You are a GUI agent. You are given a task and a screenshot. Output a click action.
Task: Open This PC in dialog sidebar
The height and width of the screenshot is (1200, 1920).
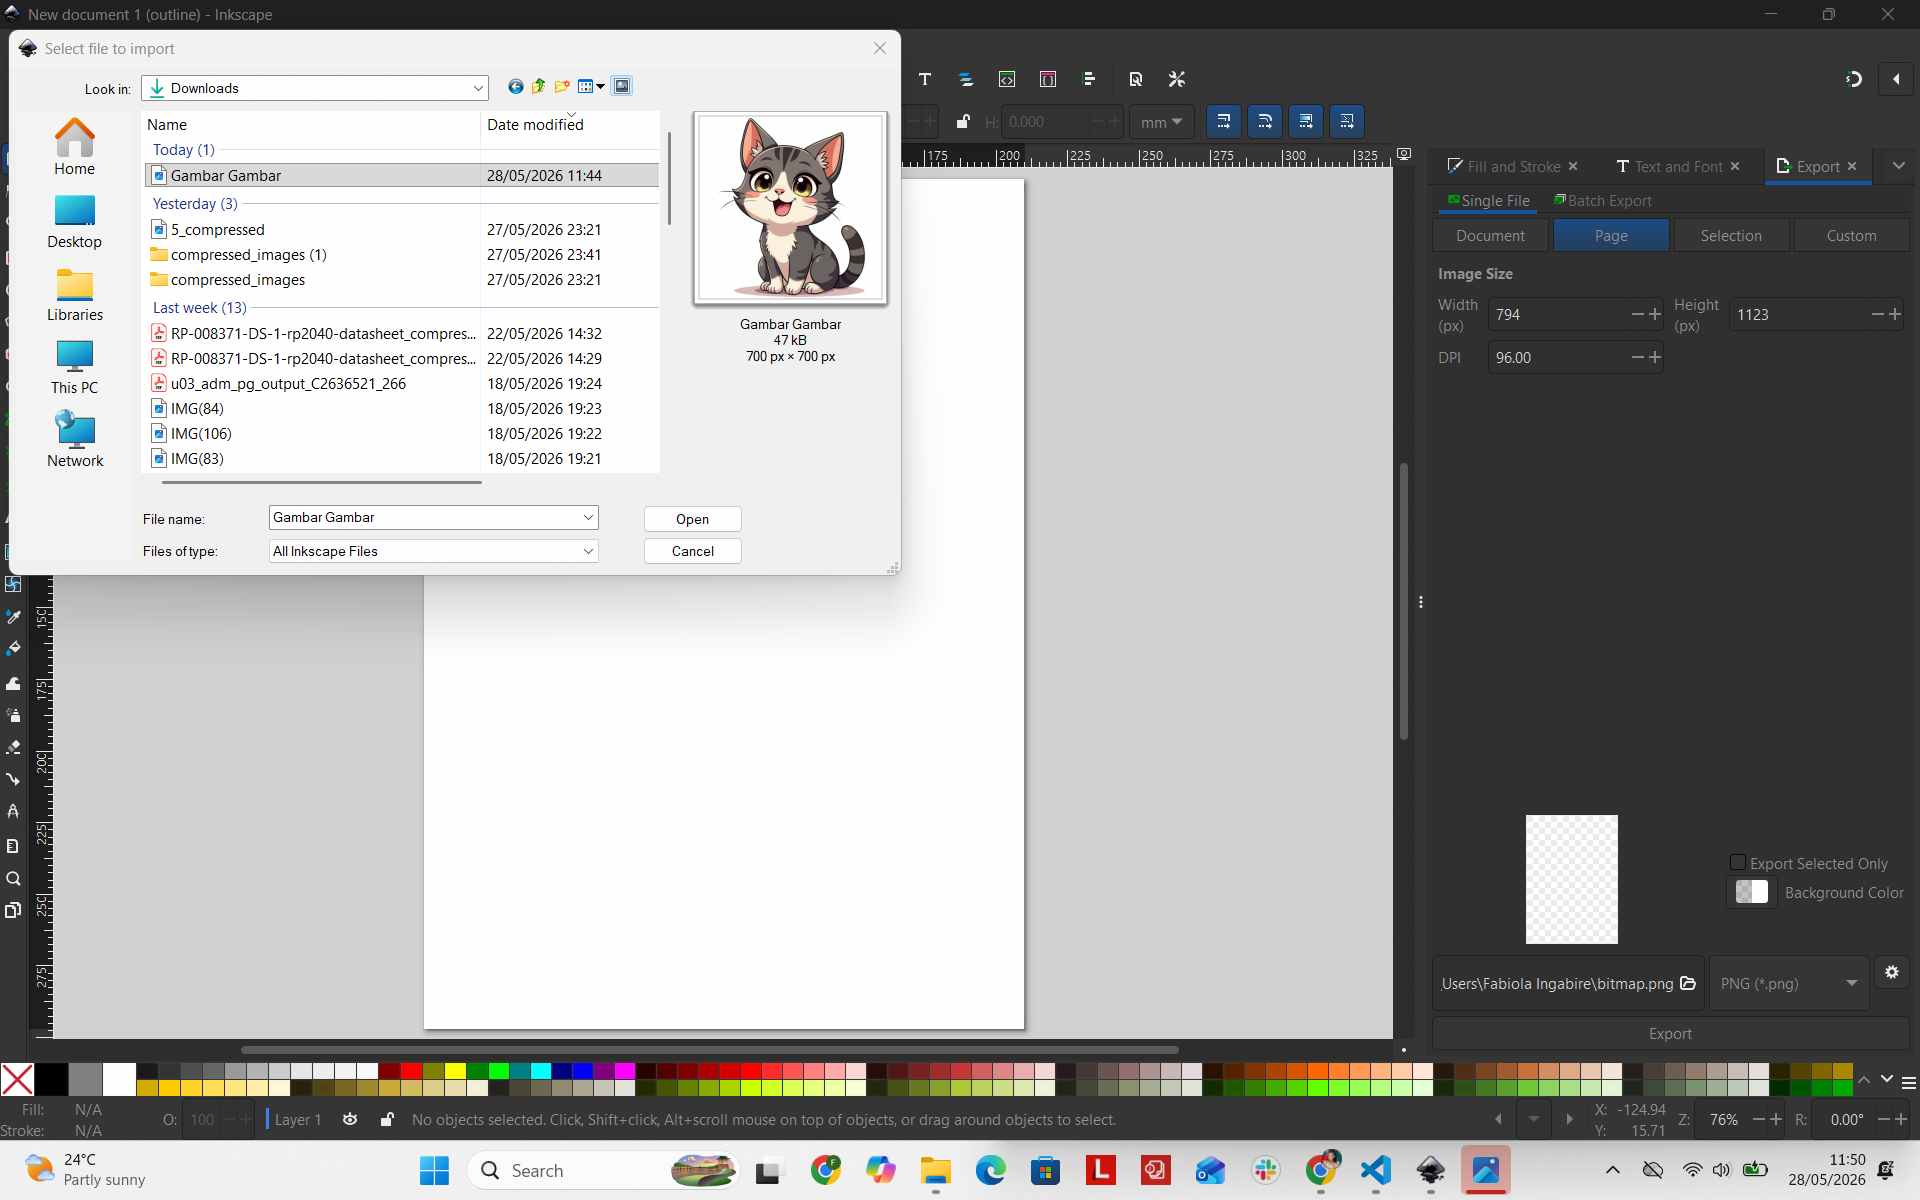pos(75,367)
